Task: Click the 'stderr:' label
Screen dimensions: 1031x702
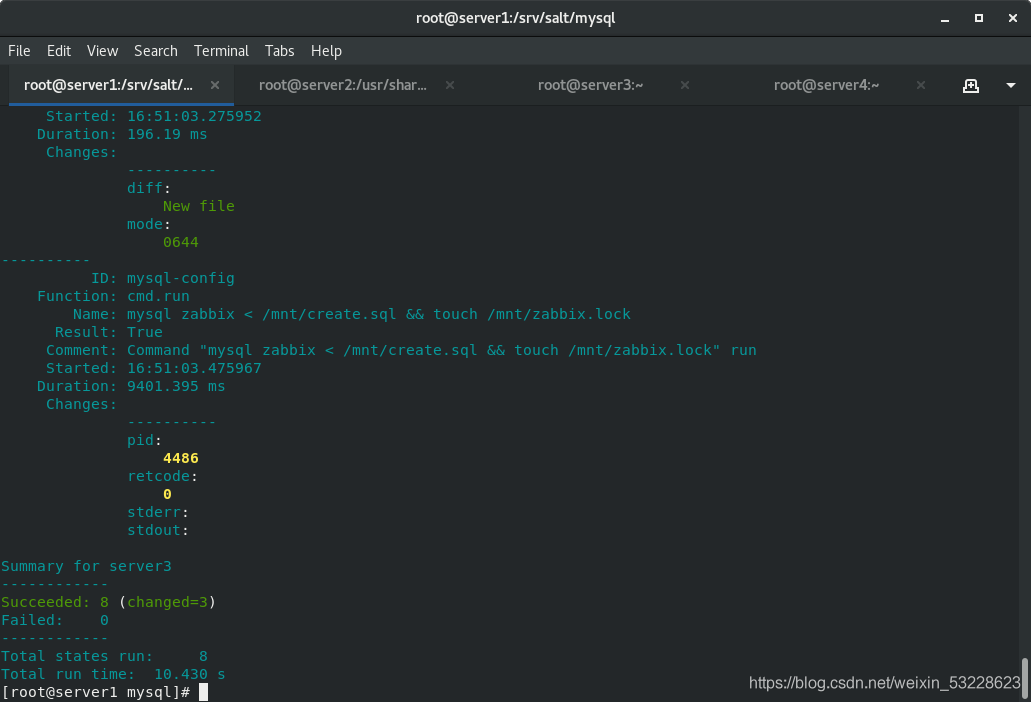Action: [x=158, y=512]
